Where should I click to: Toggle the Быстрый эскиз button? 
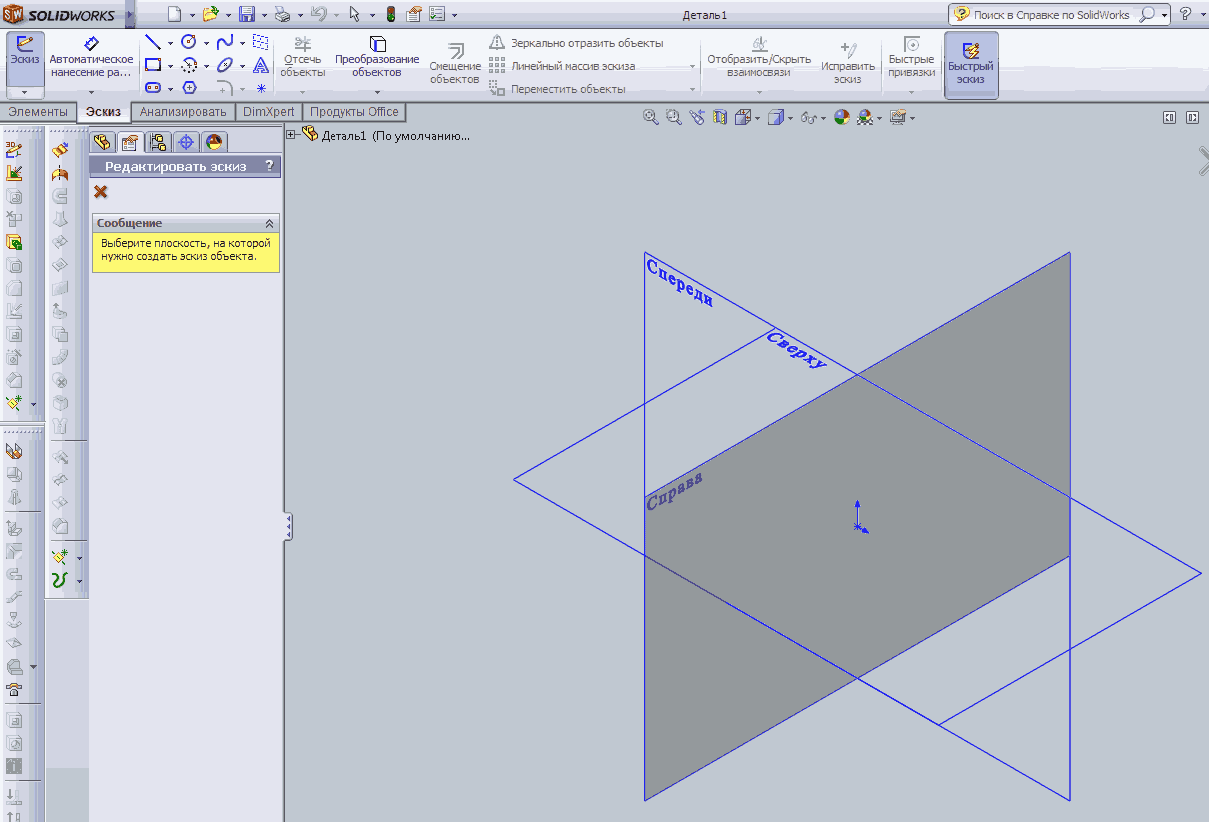click(x=970, y=65)
